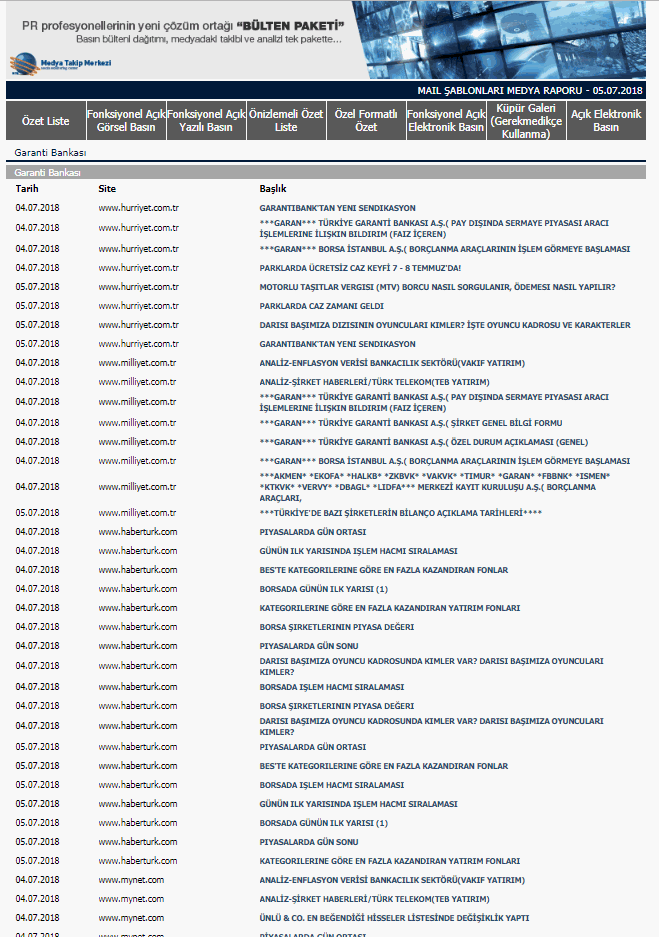659x937 pixels.
Task: Open the AKMEN EKOFA HALKB headline
Action: (x=435, y=487)
